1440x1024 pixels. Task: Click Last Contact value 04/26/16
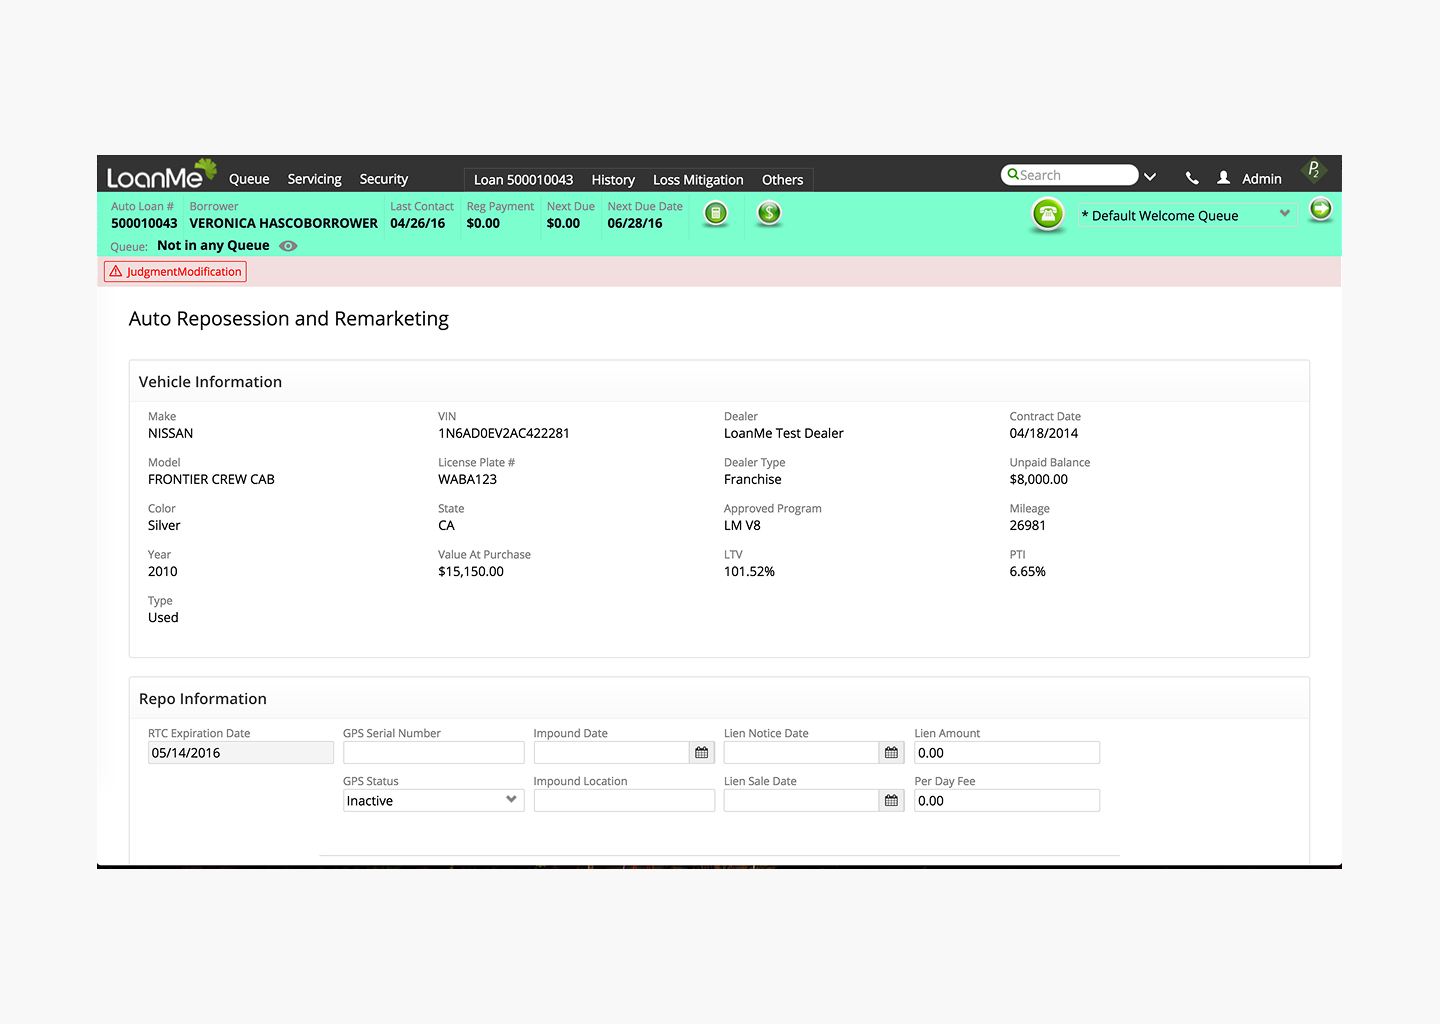(418, 223)
